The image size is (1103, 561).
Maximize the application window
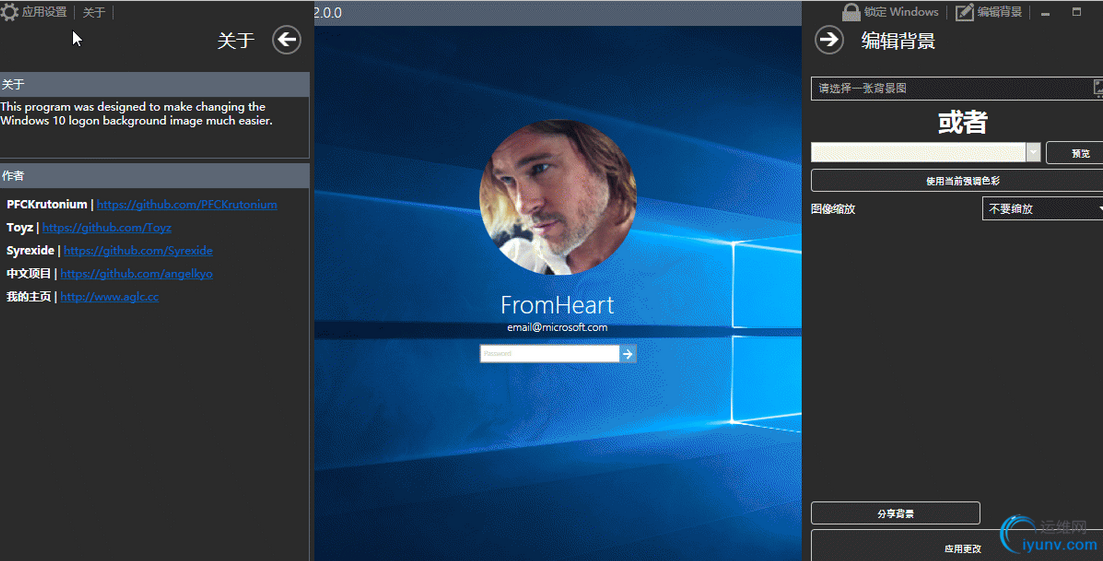click(1076, 12)
